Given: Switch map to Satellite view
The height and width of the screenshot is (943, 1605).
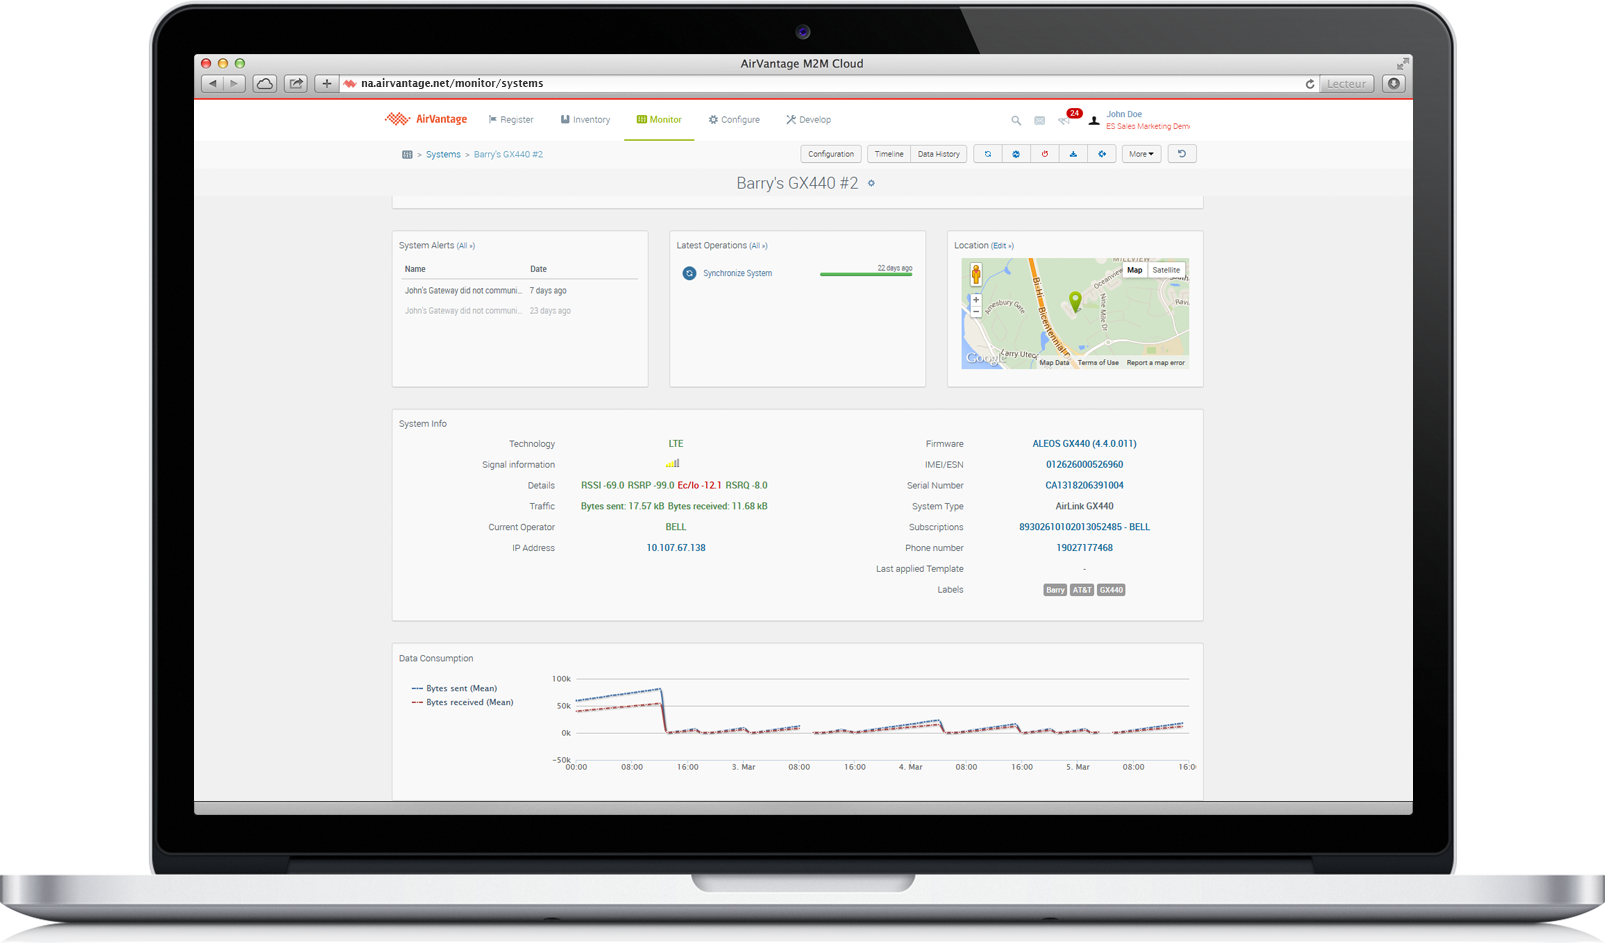Looking at the screenshot, I should coord(1166,270).
